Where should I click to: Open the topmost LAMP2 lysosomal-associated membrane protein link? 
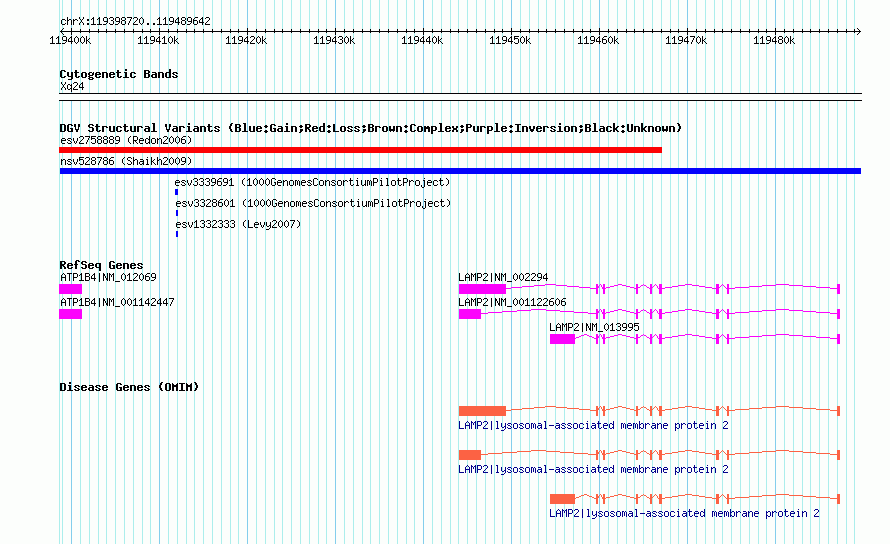[593, 425]
